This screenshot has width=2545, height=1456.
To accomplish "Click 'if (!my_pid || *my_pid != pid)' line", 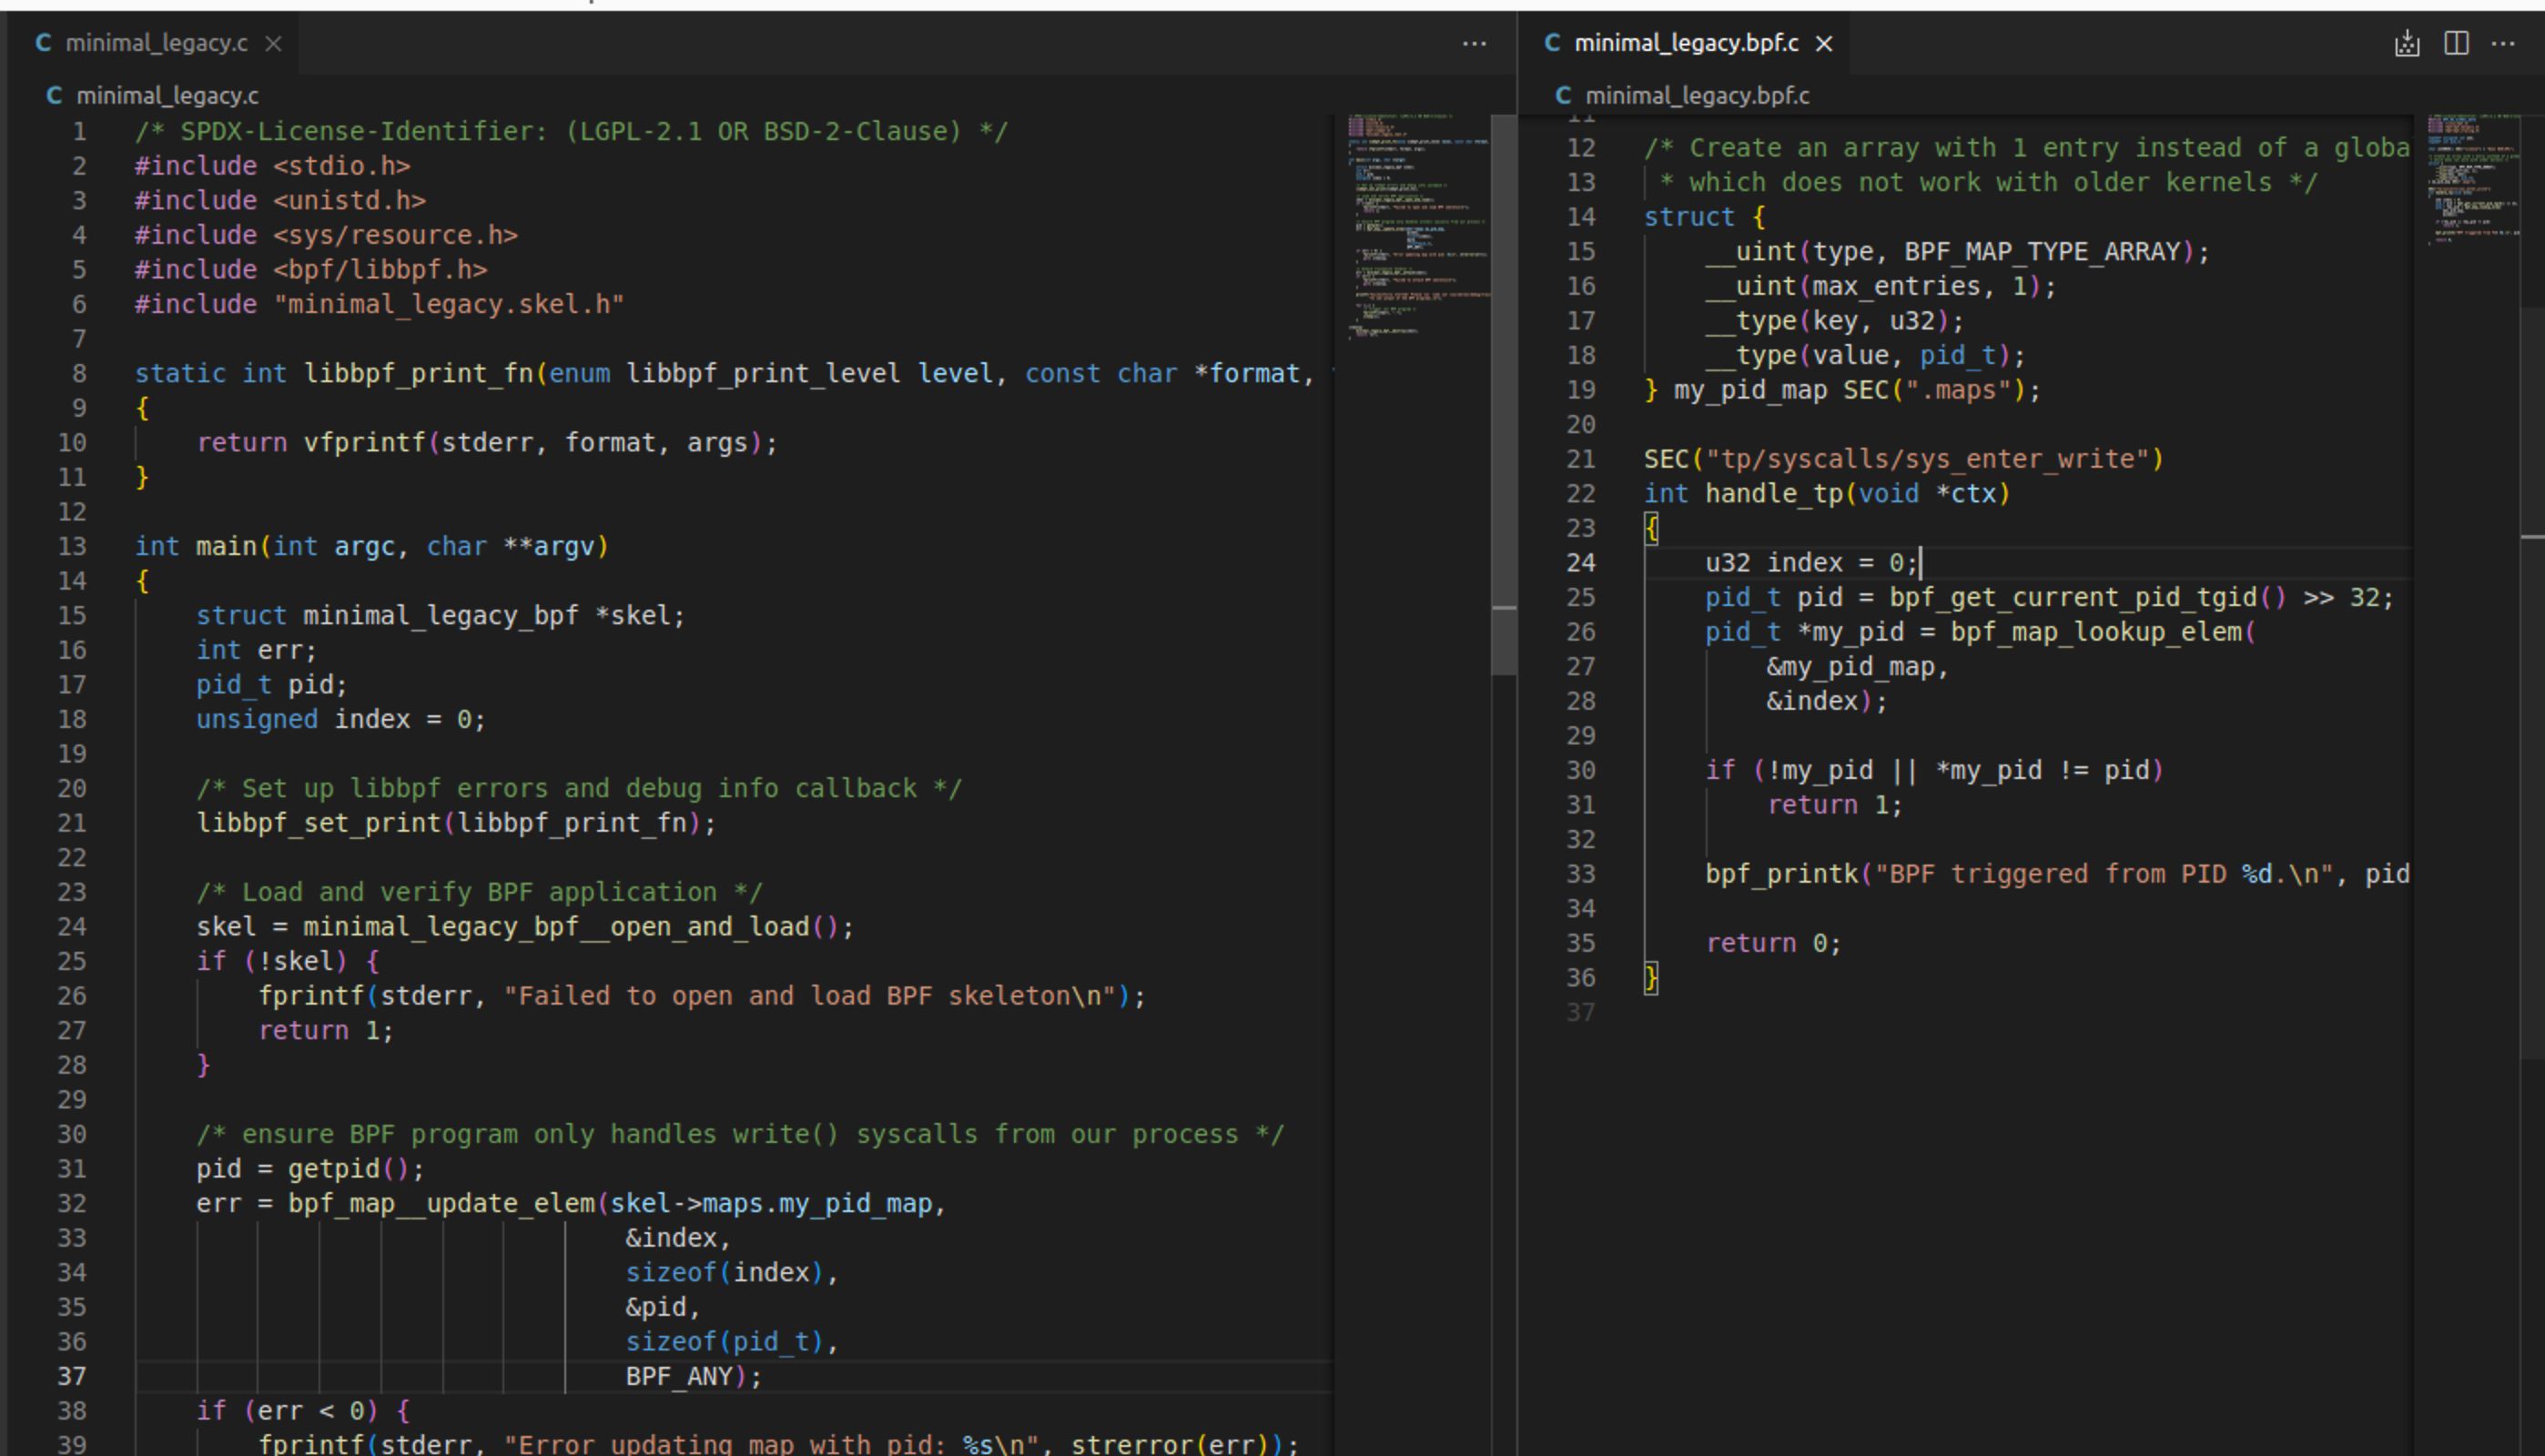I will pyautogui.click(x=1933, y=770).
